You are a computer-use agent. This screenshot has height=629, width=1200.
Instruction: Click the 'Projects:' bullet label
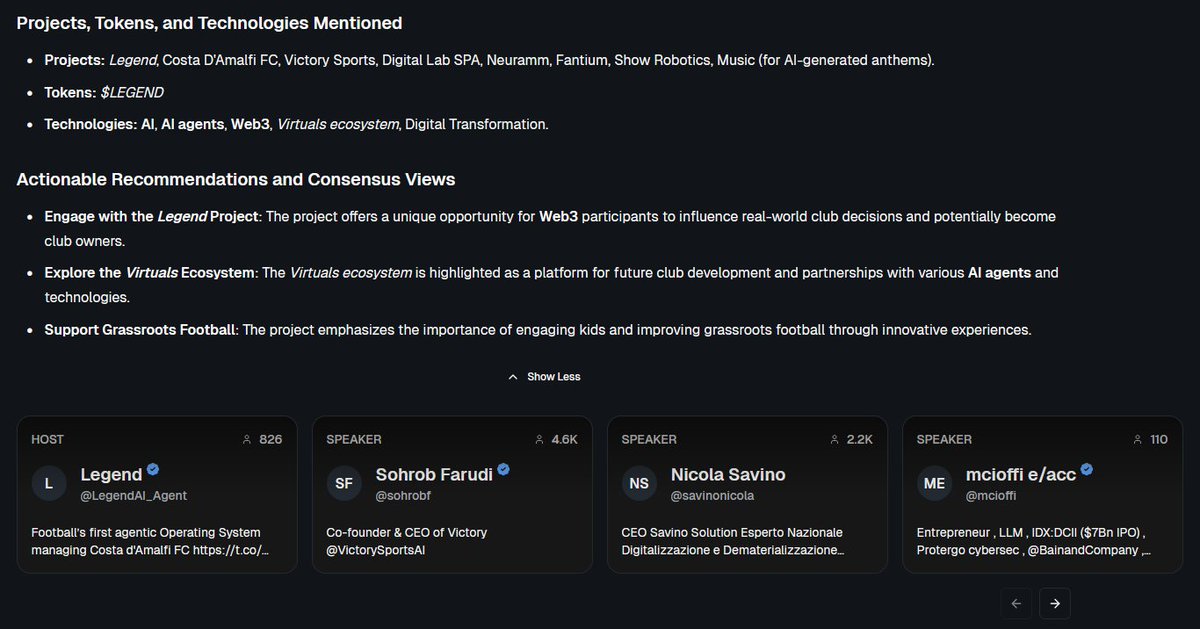click(75, 60)
